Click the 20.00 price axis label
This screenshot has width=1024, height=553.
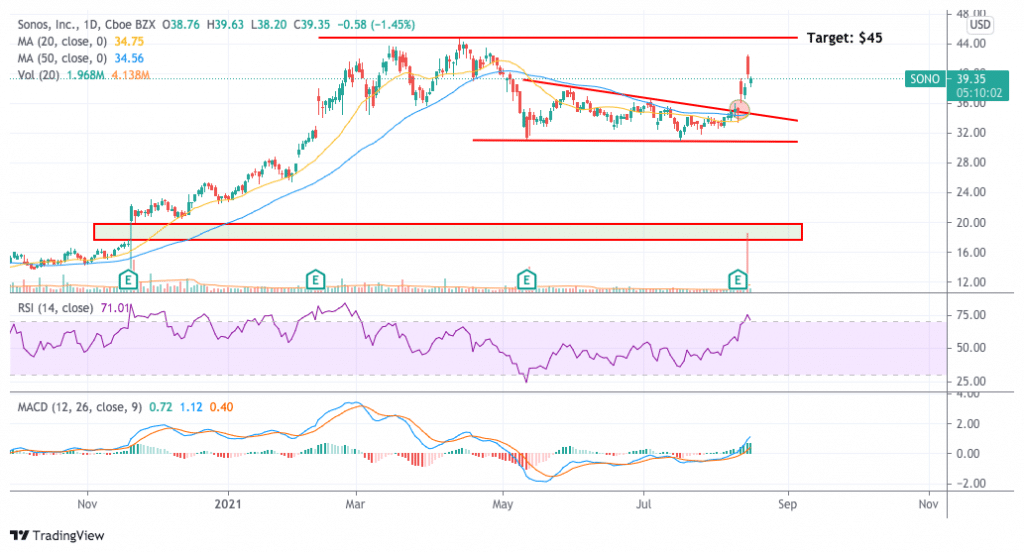pyautogui.click(x=970, y=223)
